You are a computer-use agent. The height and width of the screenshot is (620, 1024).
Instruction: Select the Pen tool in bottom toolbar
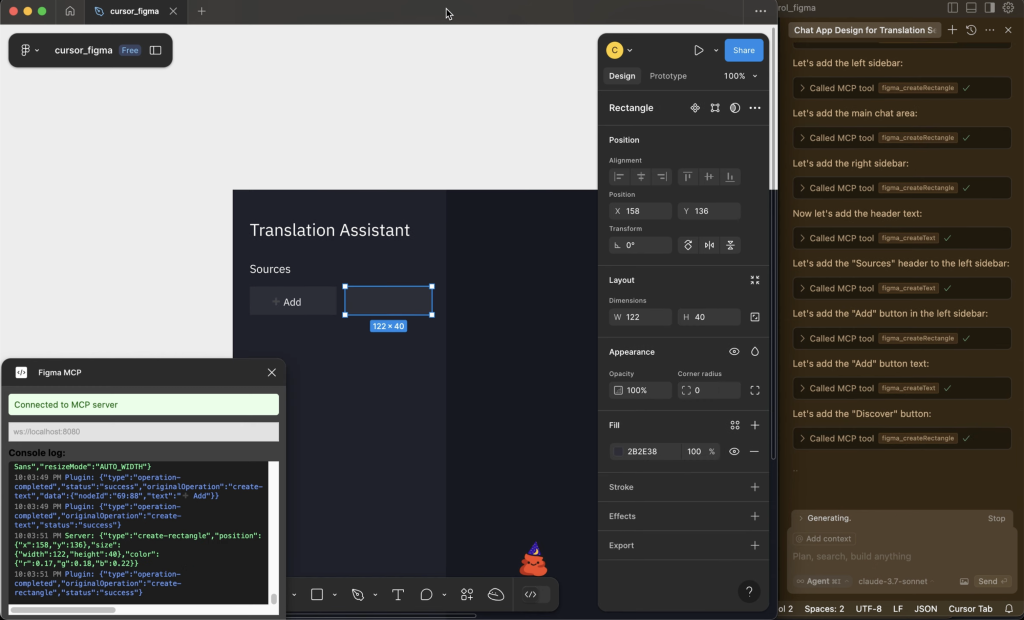358,594
